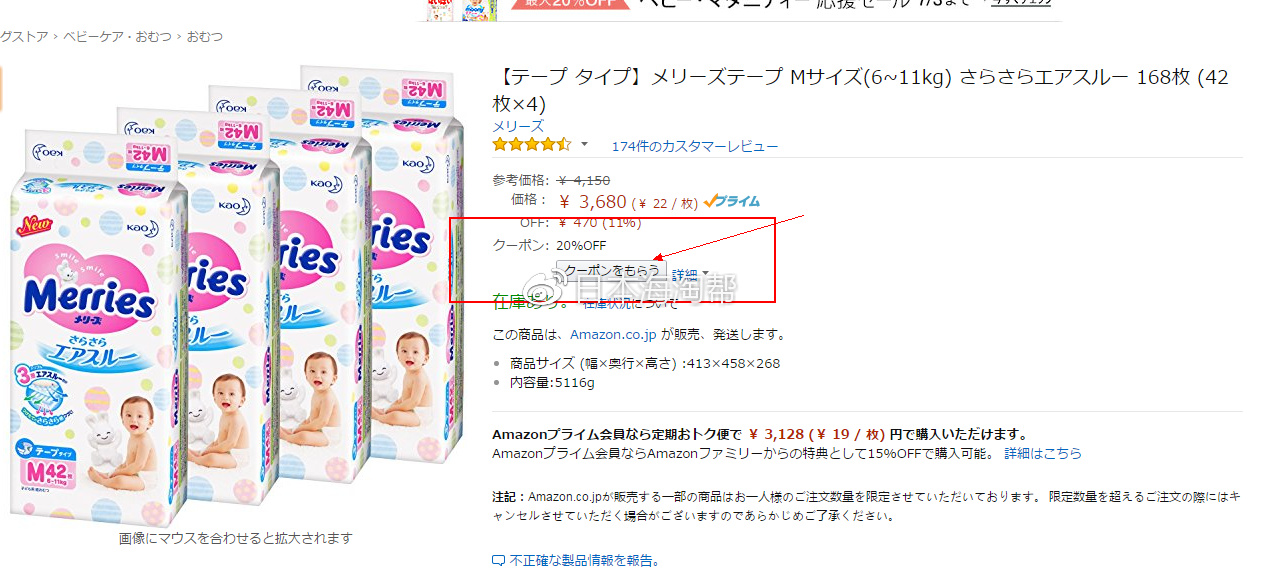Click the star rating icons
Viewport: 1263px width, 576px height.
click(532, 145)
